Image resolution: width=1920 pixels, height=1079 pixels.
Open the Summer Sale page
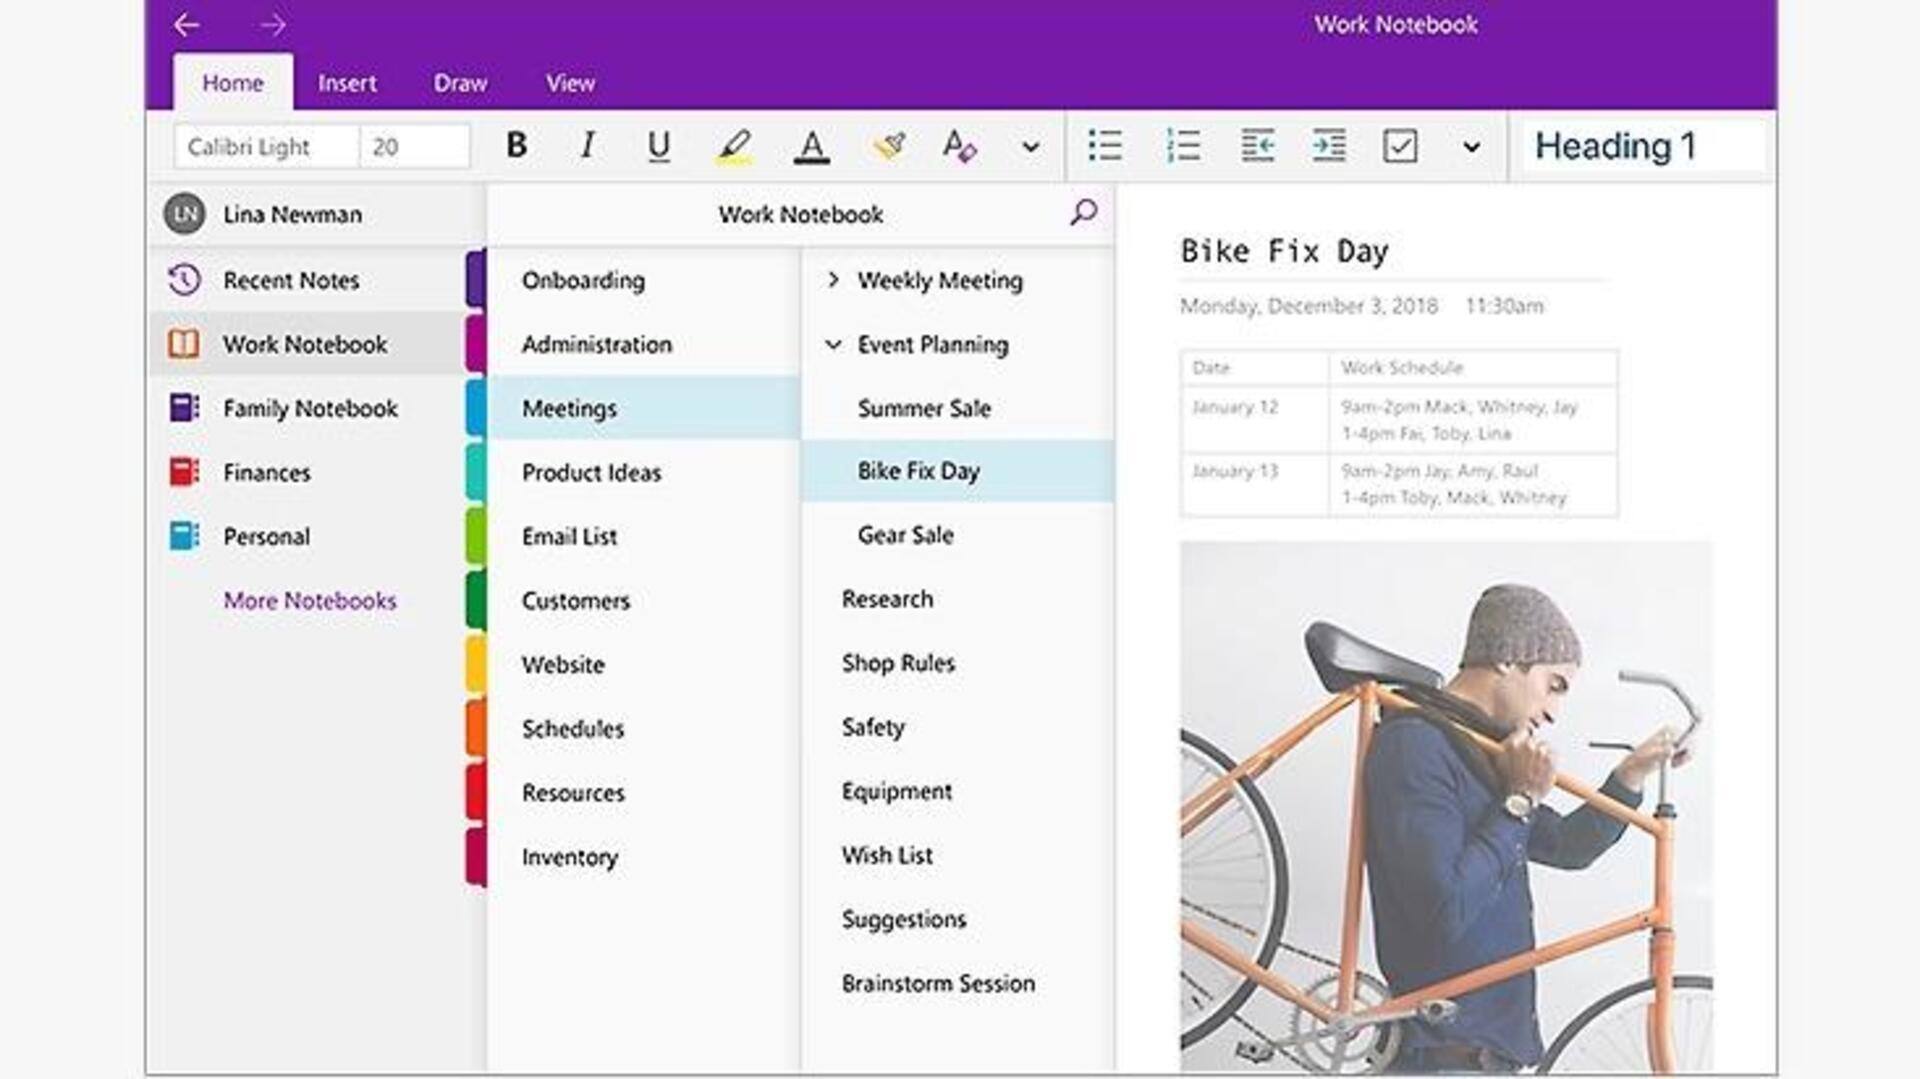(958, 408)
